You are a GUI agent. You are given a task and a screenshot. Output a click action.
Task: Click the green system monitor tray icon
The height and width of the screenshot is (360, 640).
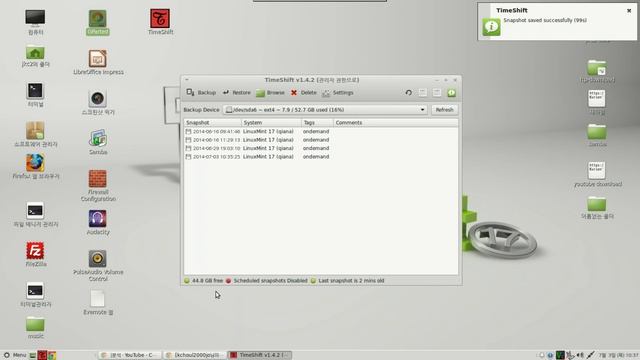[560, 355]
